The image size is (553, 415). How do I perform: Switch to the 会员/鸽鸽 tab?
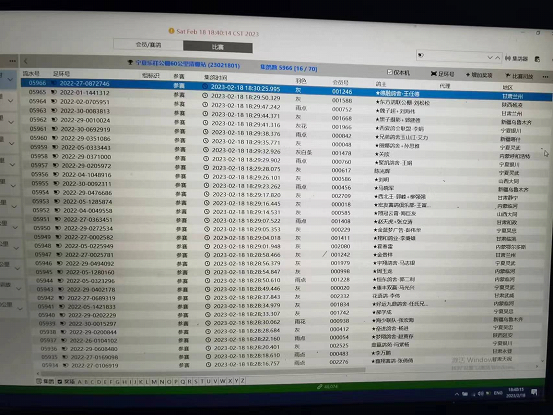pos(148,44)
